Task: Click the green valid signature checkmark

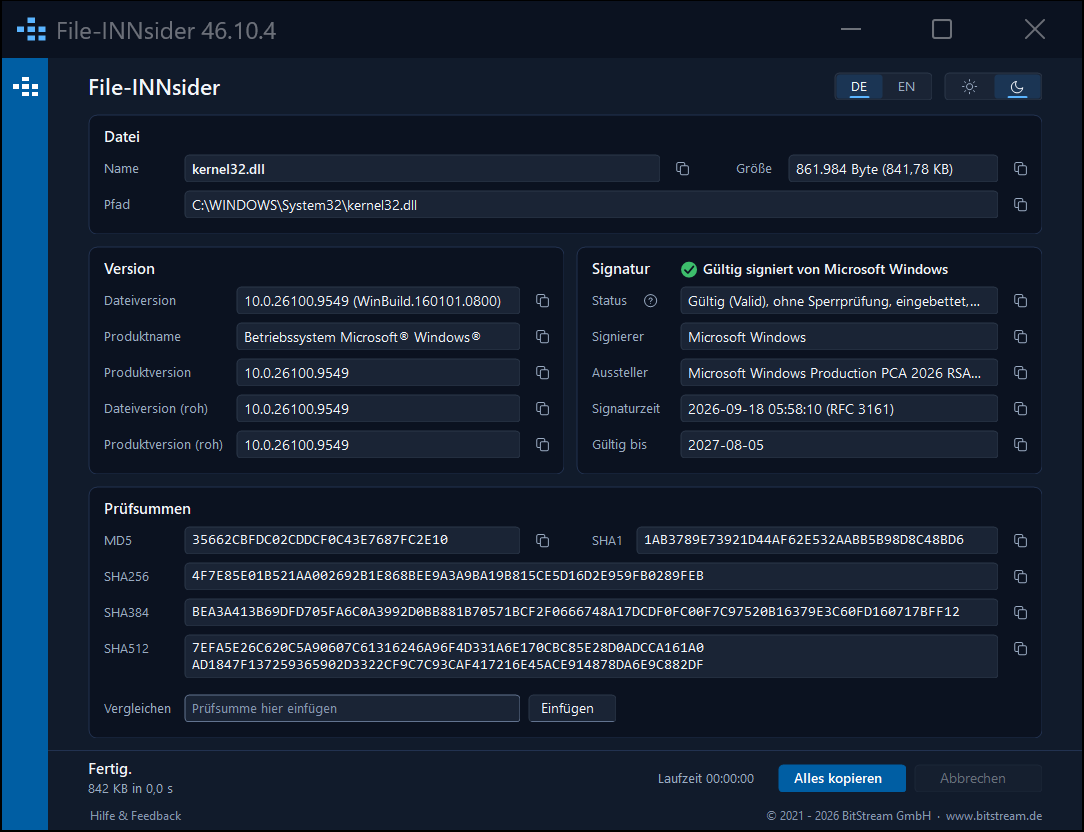Action: (x=689, y=270)
